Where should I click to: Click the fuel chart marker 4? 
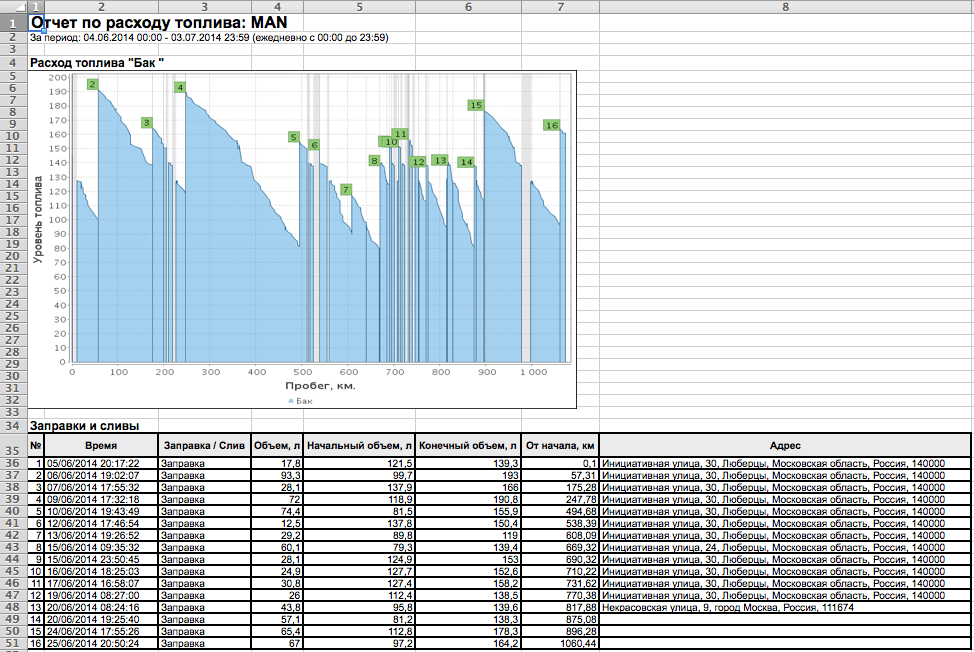pos(180,88)
